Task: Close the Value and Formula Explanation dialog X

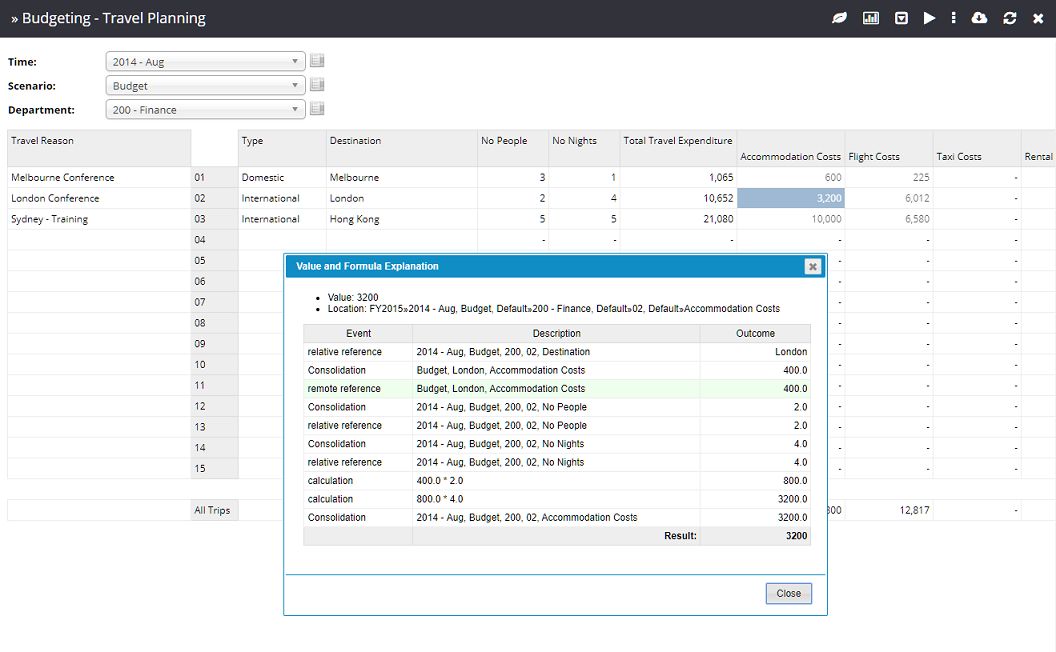Action: pos(812,267)
